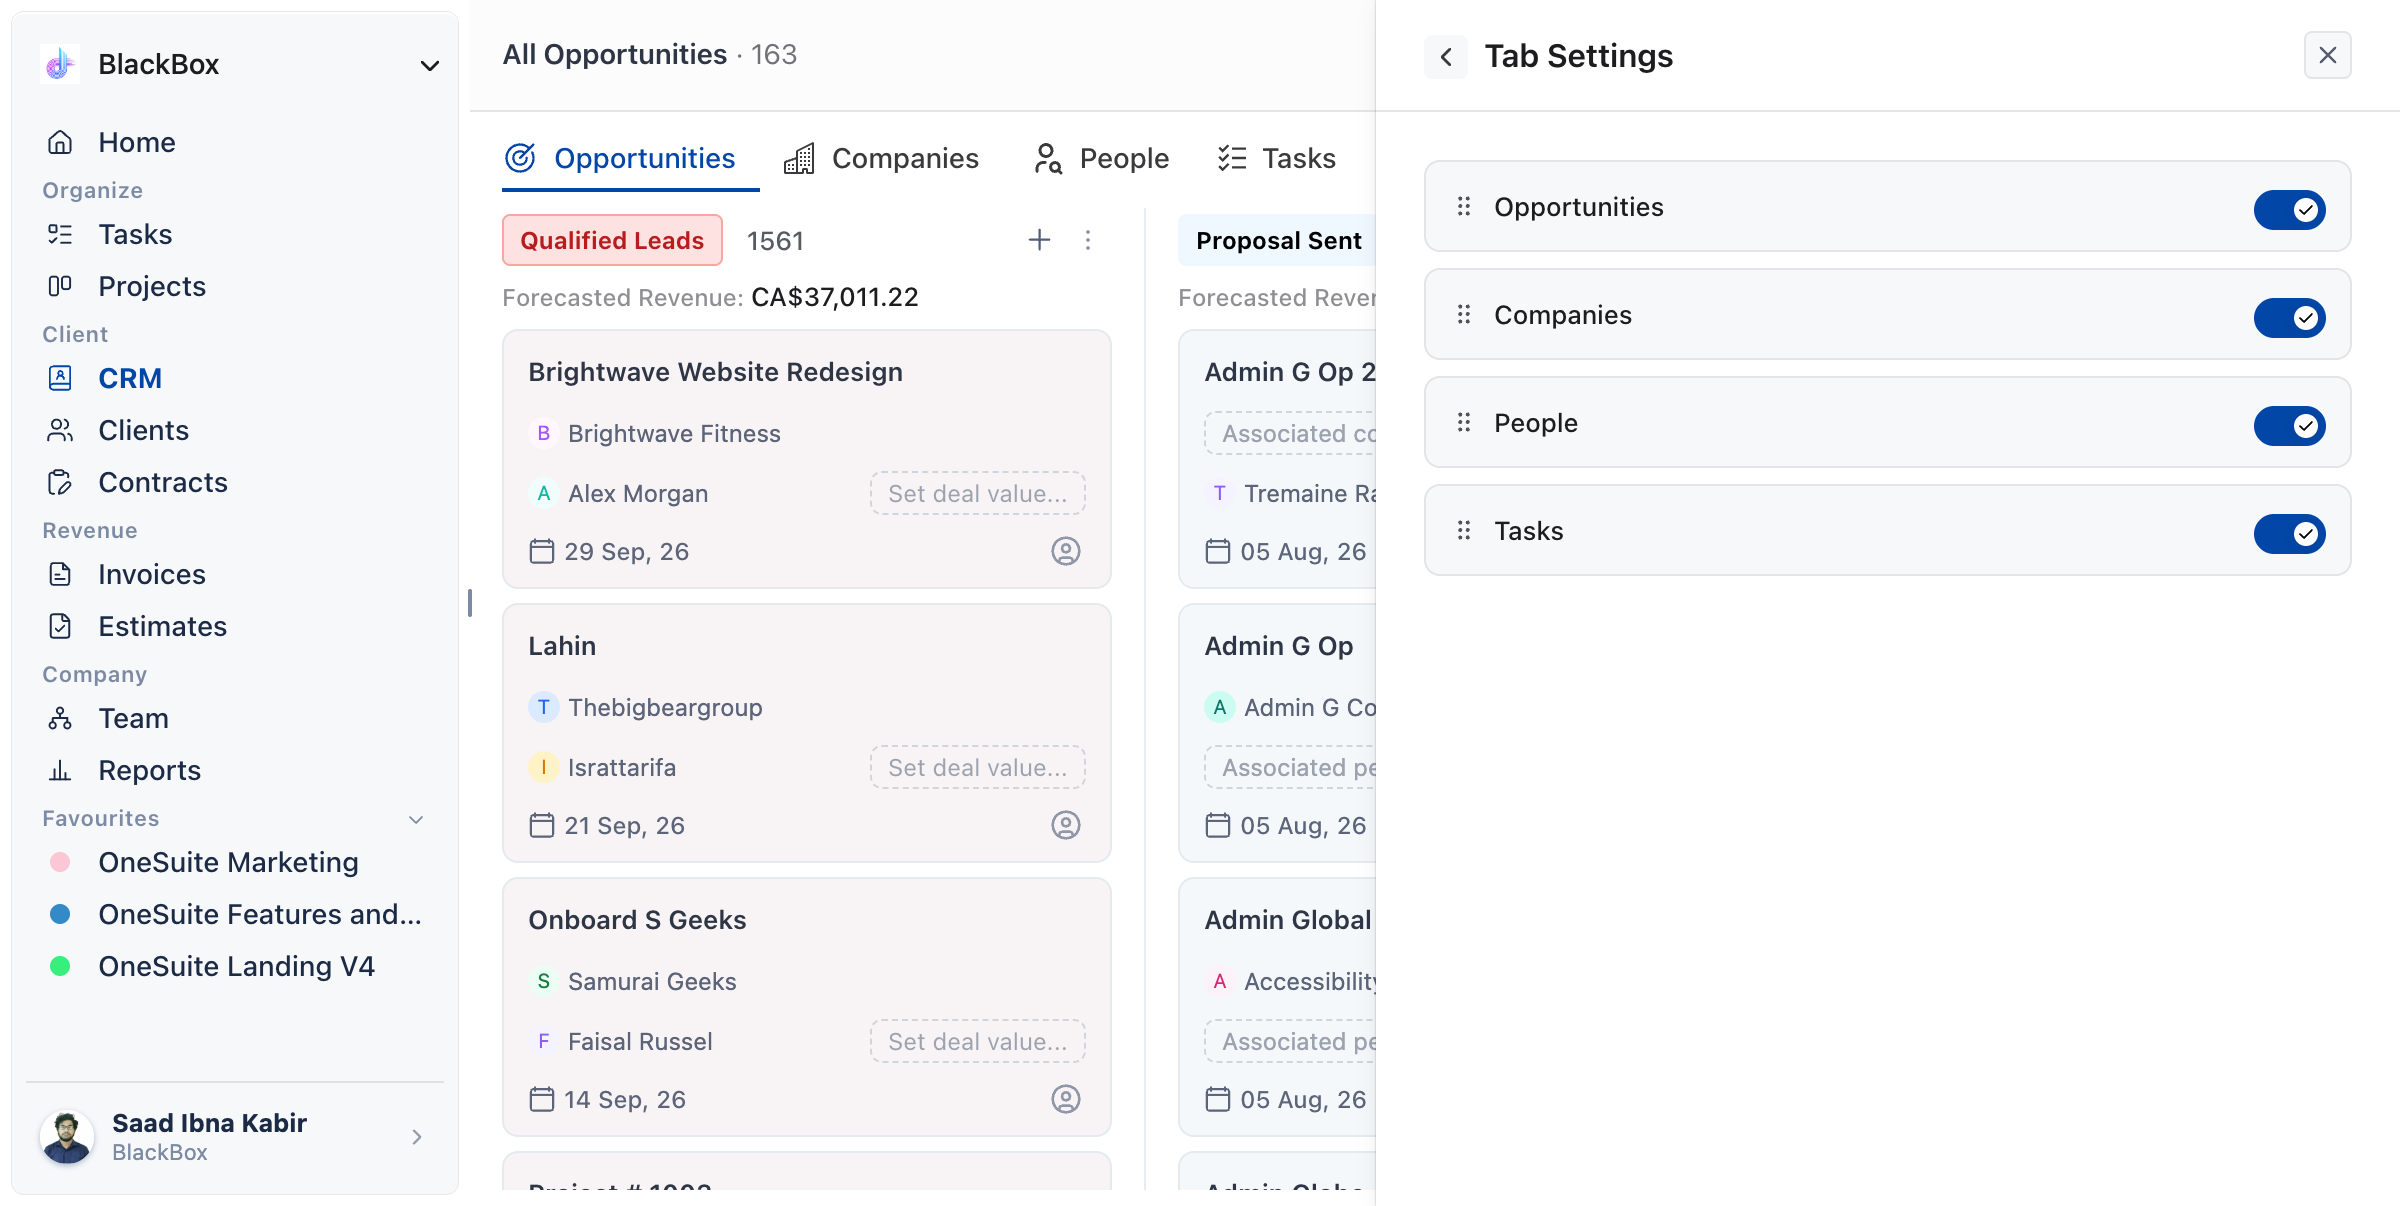Open the Tasks checklist icon in sidebar

60,234
